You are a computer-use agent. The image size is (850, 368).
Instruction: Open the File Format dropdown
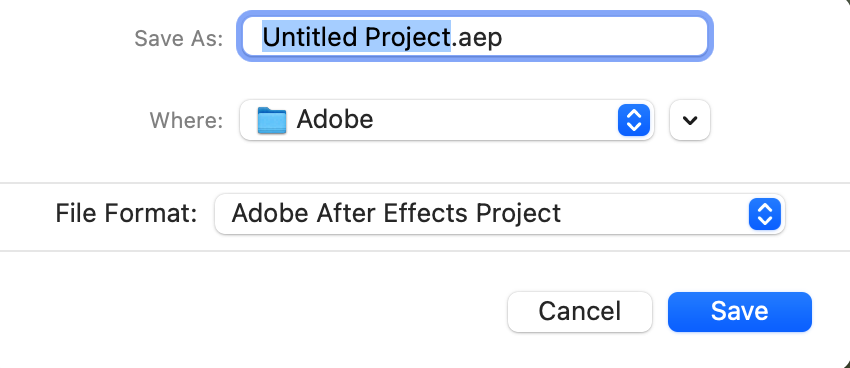pos(499,214)
